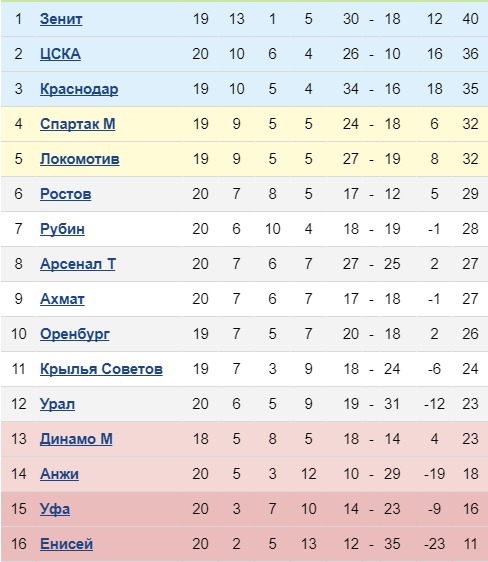The height and width of the screenshot is (562, 488).
Task: Click the Крылья Советов link
Action: pyautogui.click(x=101, y=369)
